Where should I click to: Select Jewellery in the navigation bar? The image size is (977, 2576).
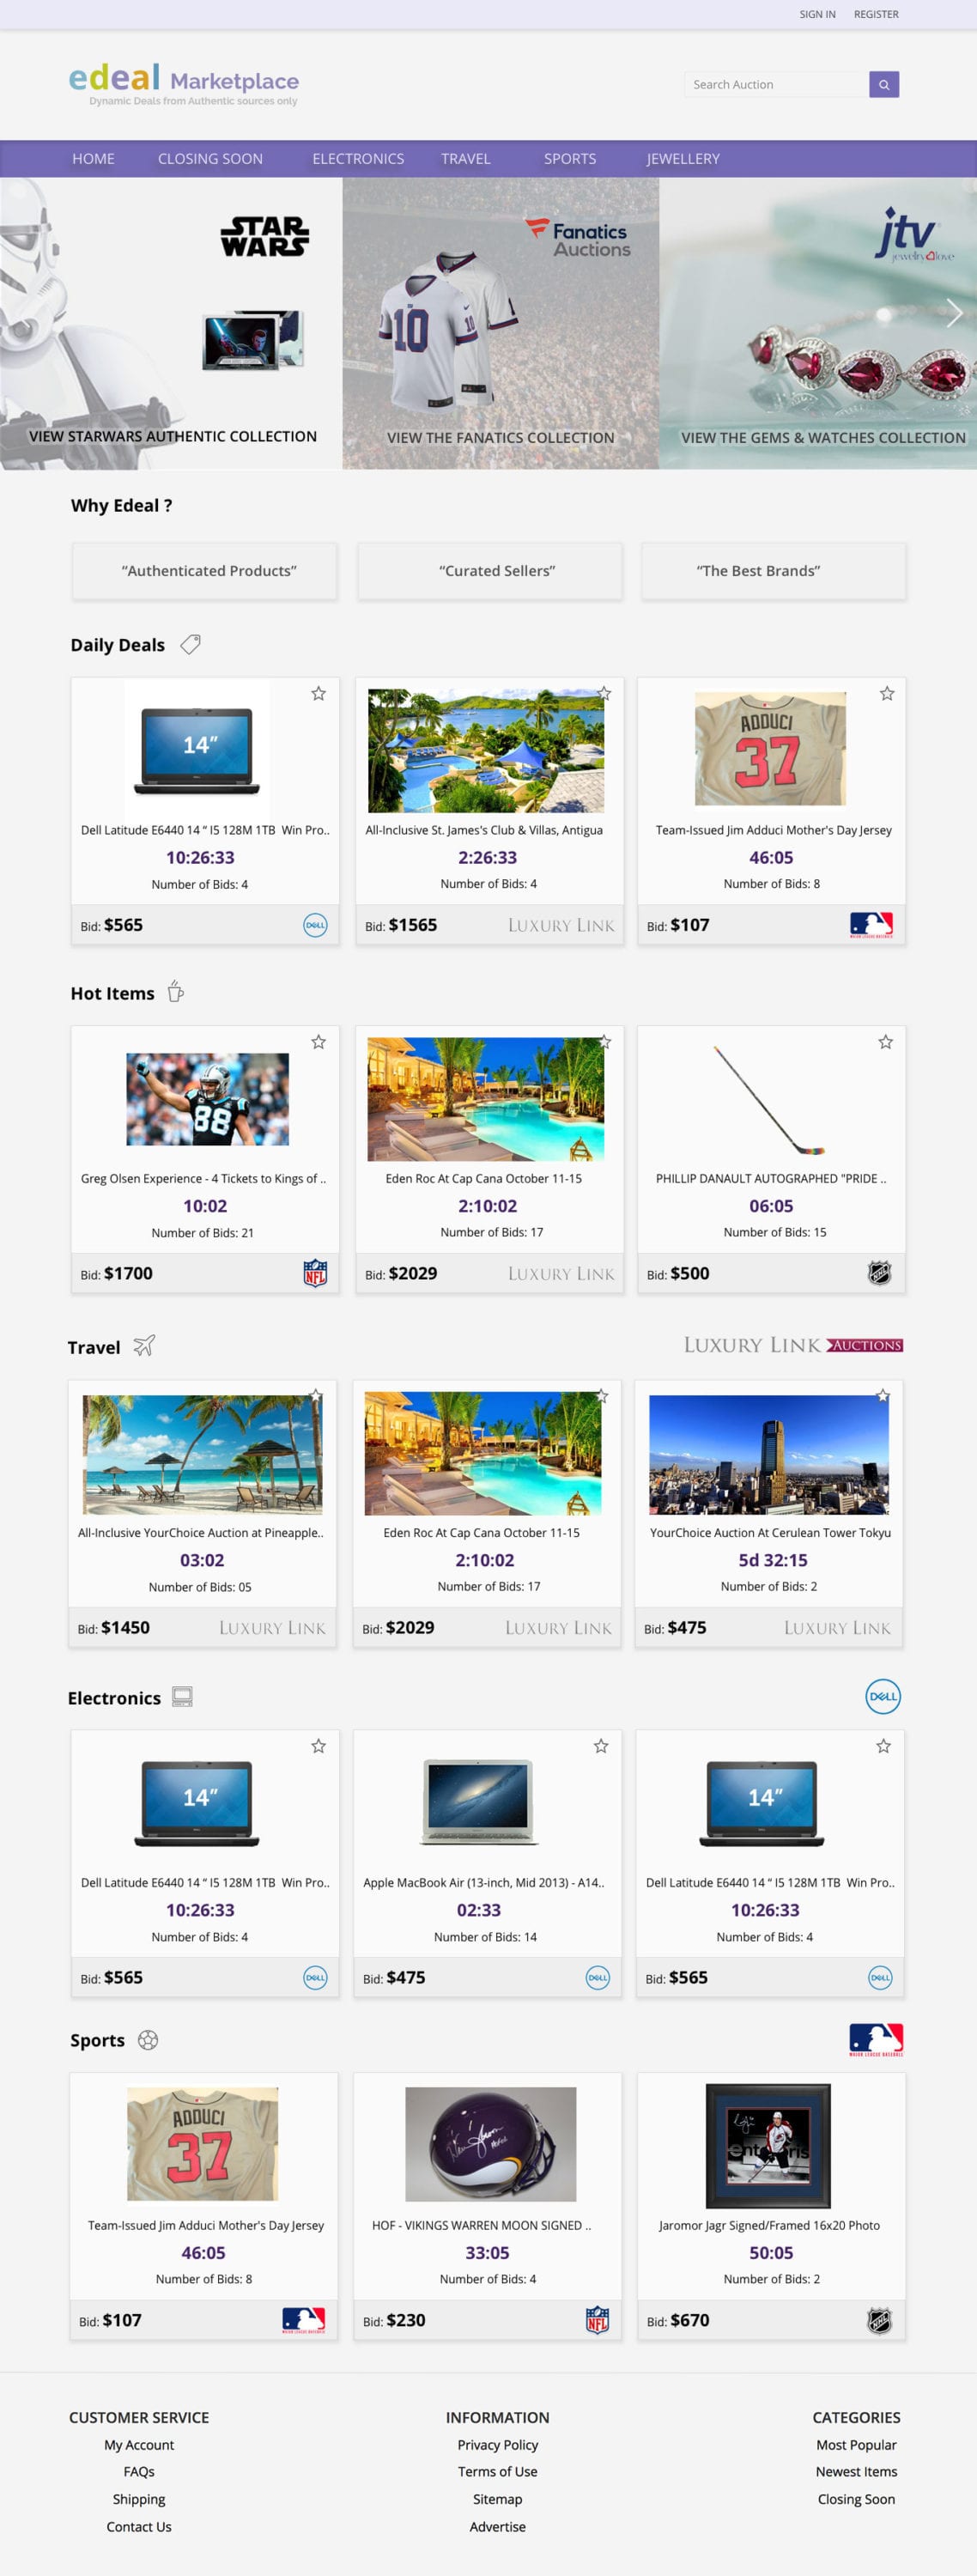click(683, 159)
